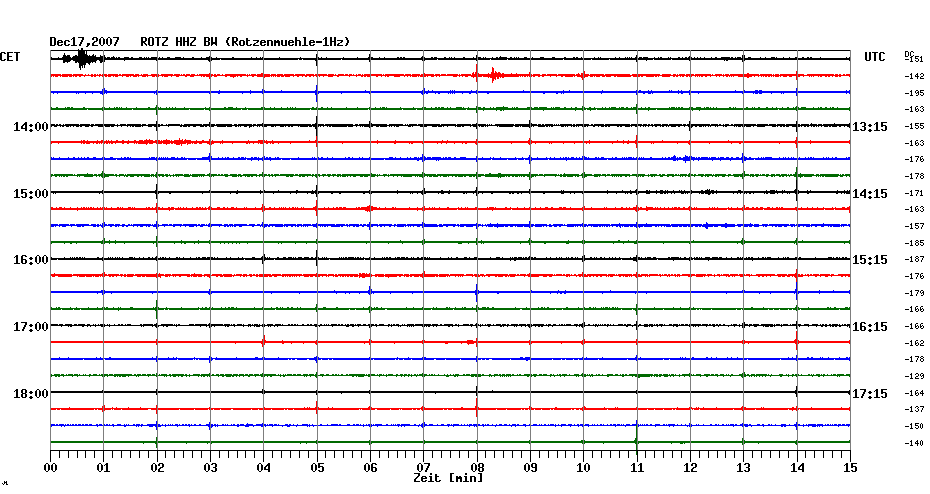
Task: Click the CET timezone label
Action: pos(10,57)
